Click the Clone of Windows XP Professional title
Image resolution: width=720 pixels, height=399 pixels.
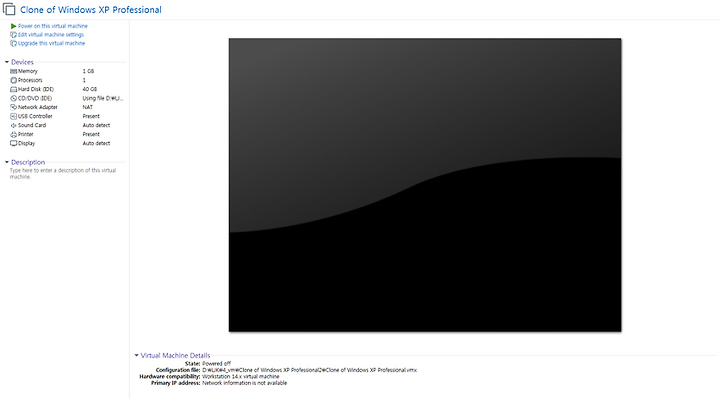pos(91,10)
